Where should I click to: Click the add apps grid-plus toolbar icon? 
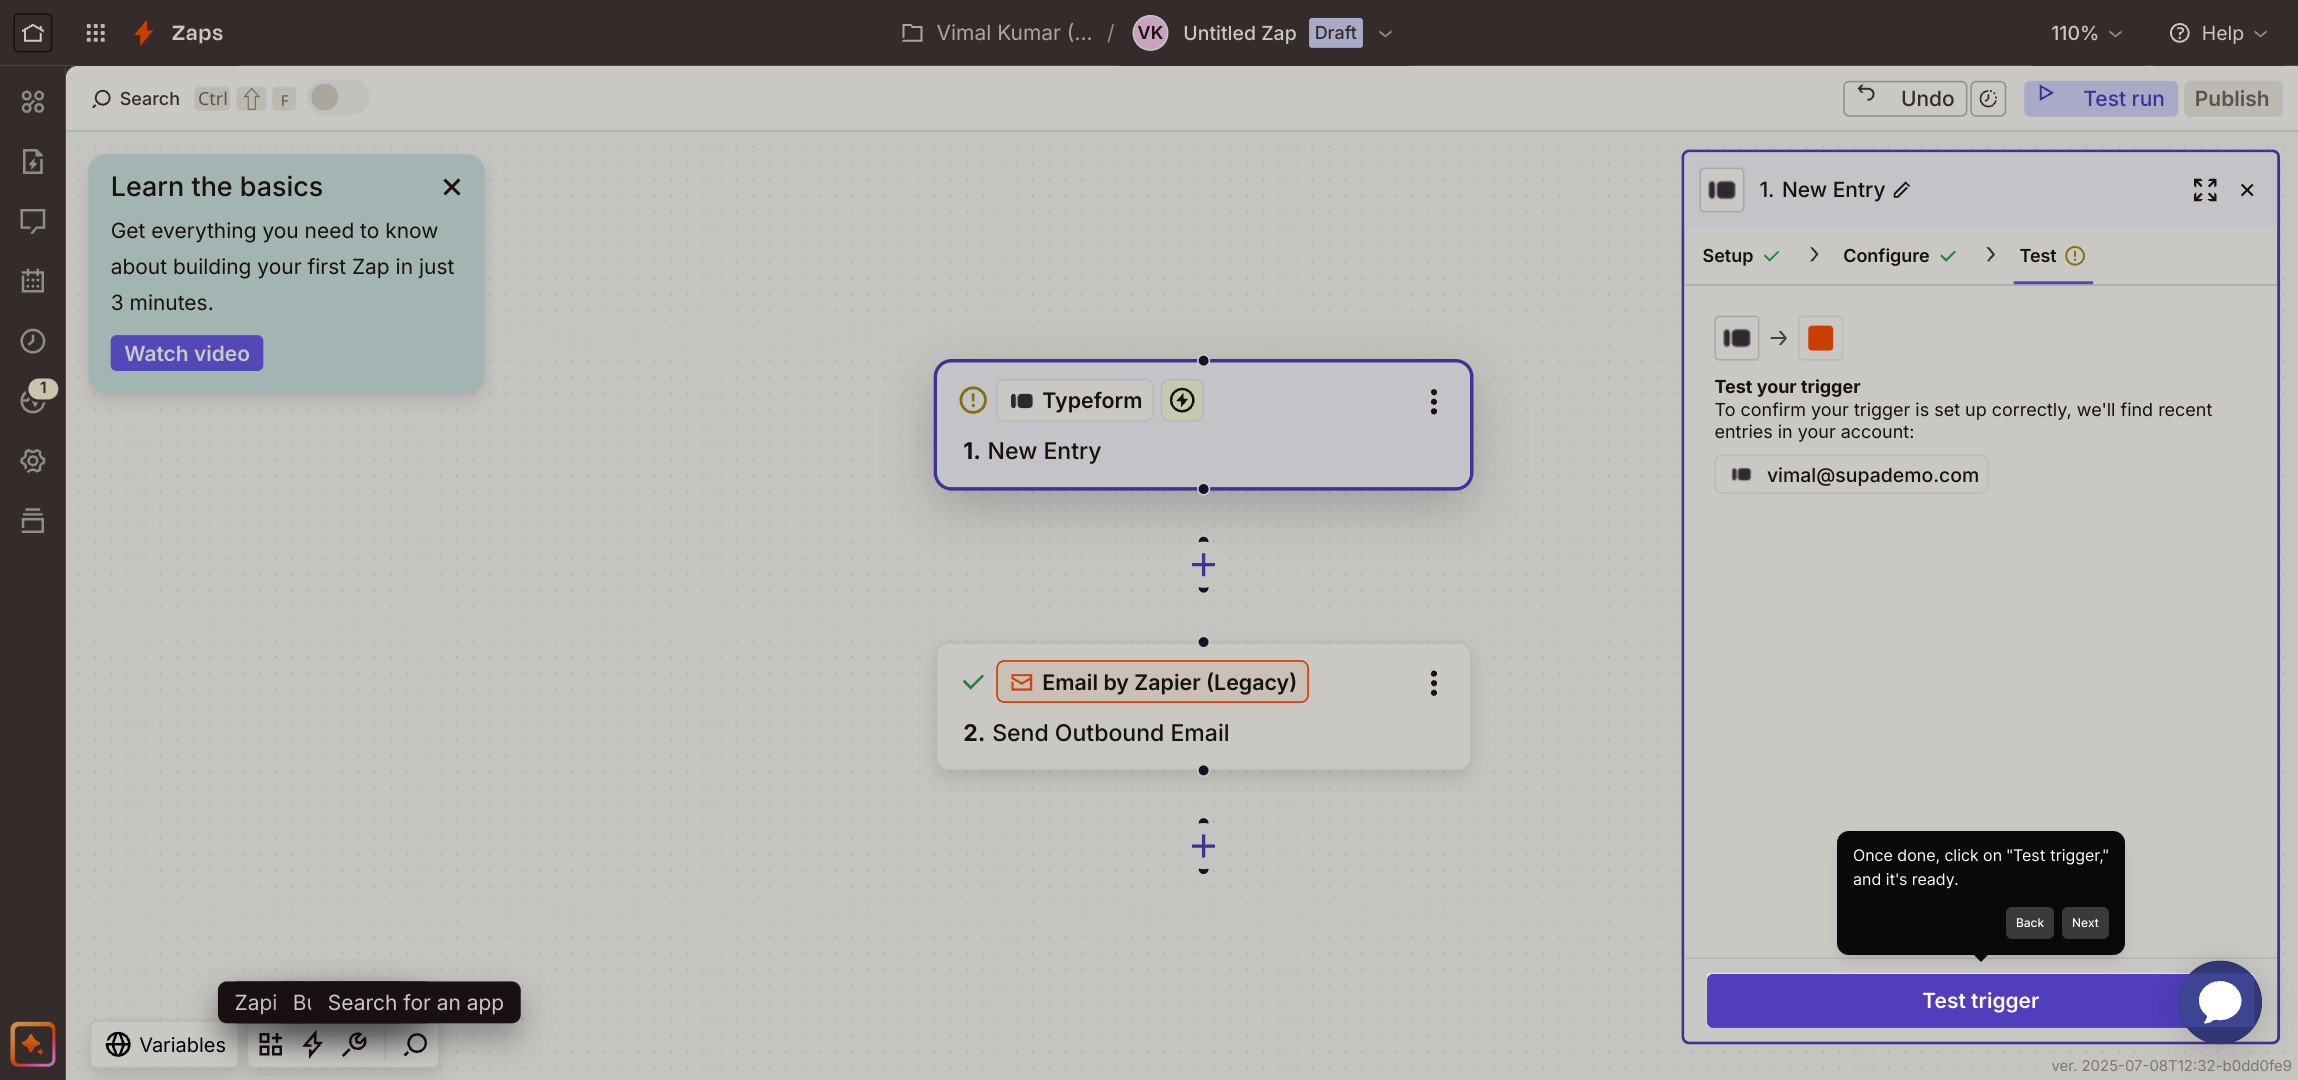pos(270,1045)
